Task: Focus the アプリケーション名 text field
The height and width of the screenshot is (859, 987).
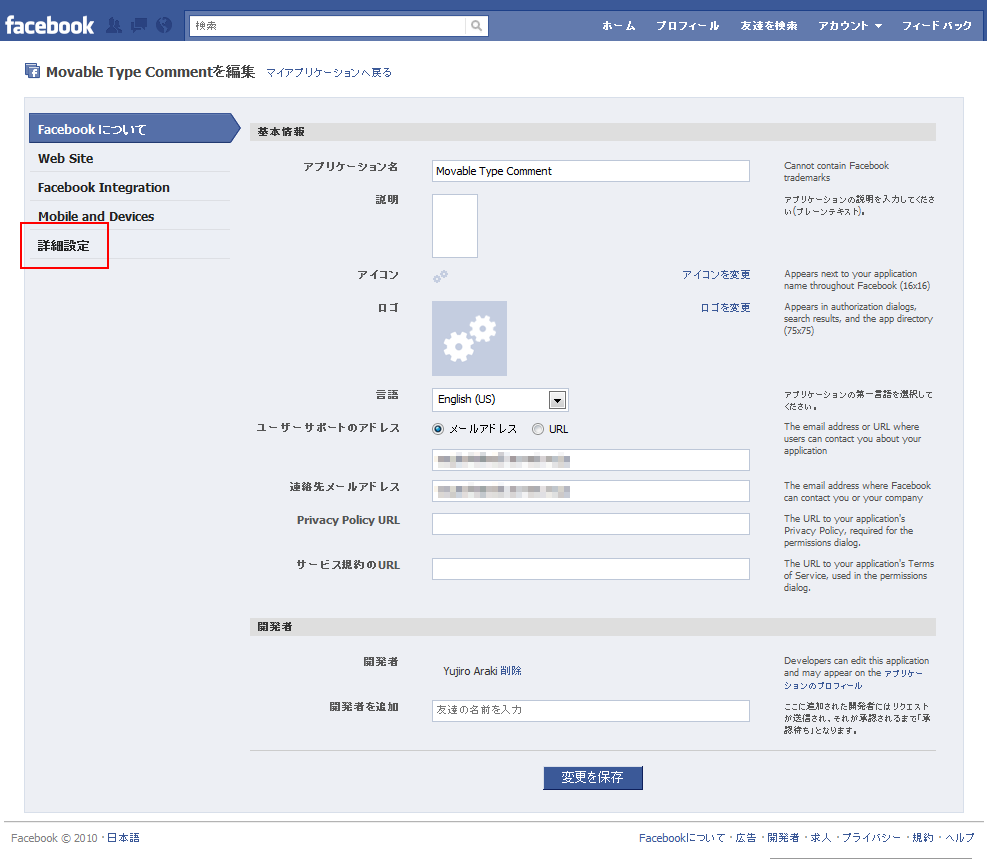Action: (x=590, y=171)
